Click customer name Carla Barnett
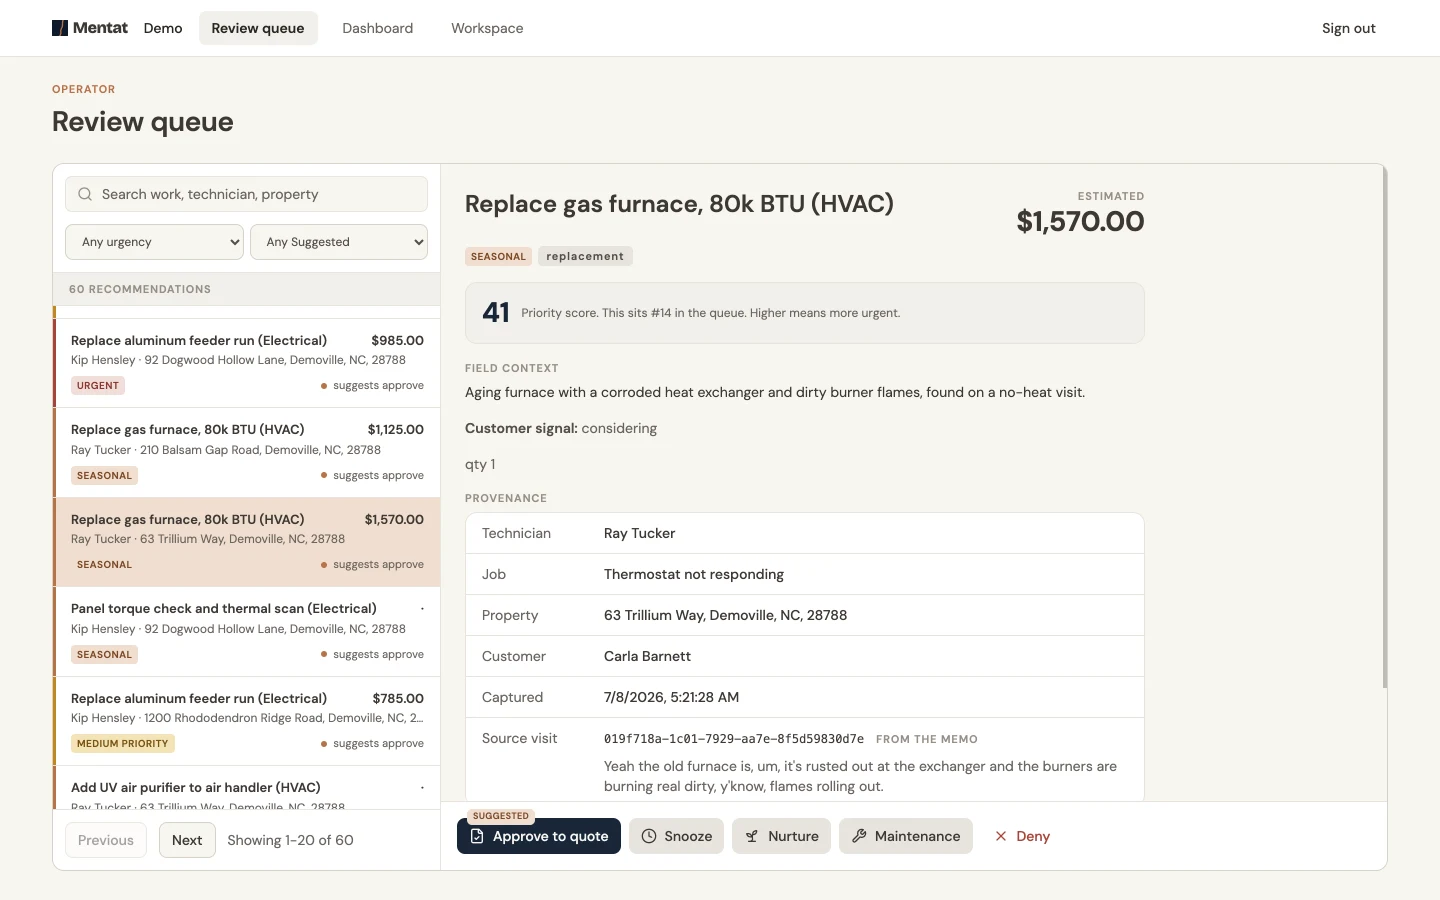 coord(647,656)
